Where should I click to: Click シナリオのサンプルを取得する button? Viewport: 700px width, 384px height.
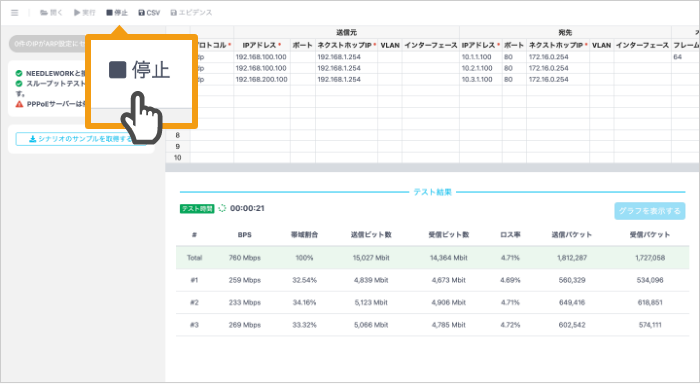82,139
